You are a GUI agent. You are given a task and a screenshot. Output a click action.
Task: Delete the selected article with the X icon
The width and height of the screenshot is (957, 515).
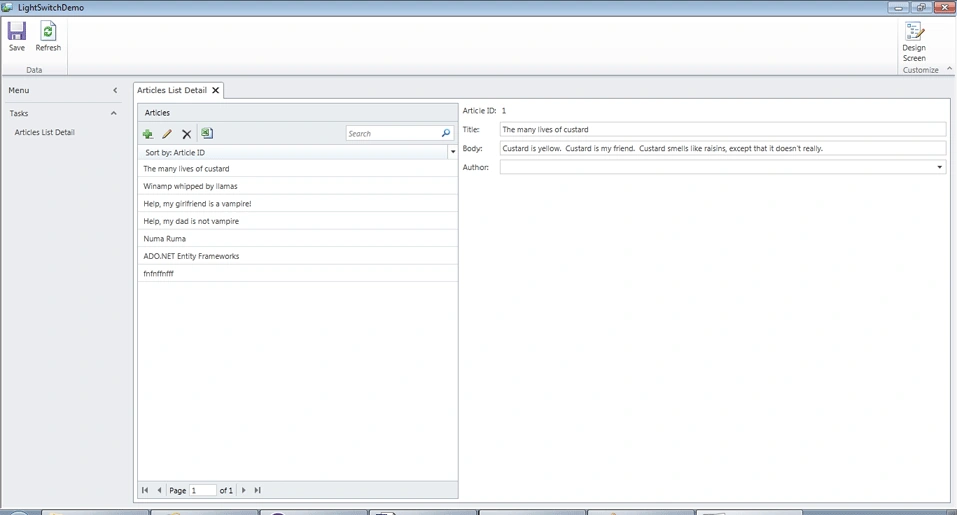point(187,134)
